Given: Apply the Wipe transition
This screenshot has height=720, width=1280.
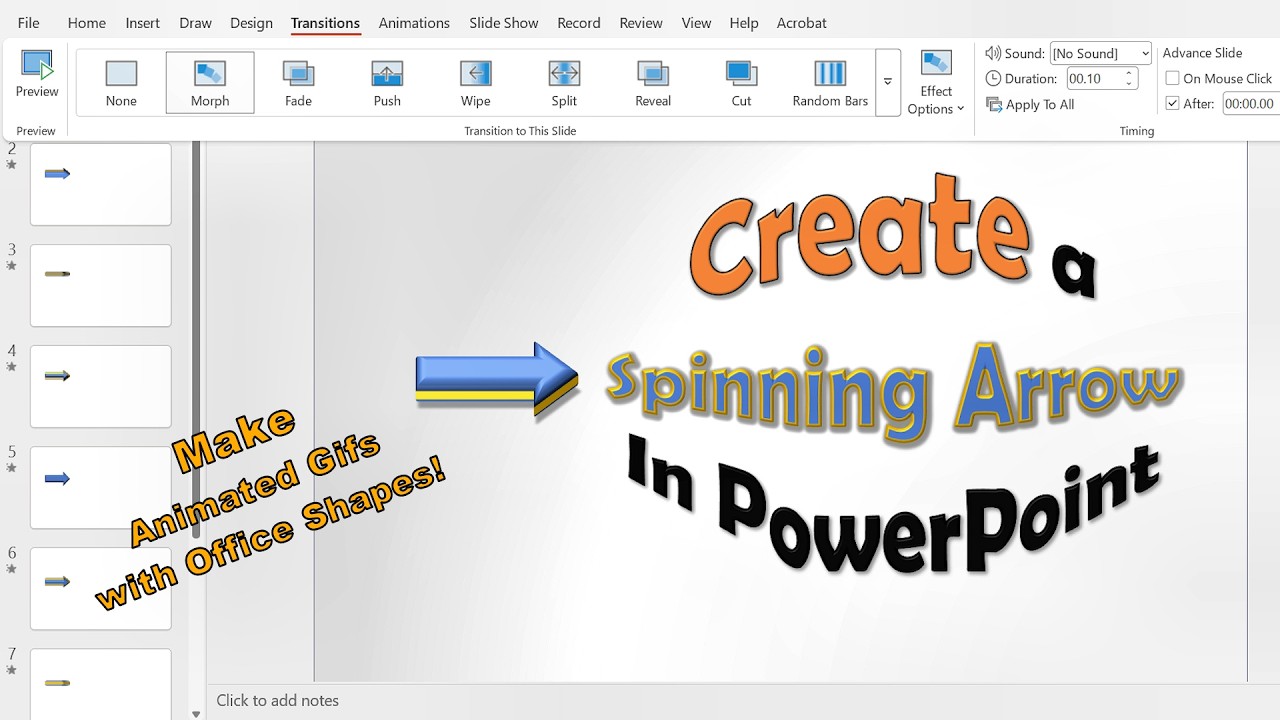Looking at the screenshot, I should [x=475, y=83].
